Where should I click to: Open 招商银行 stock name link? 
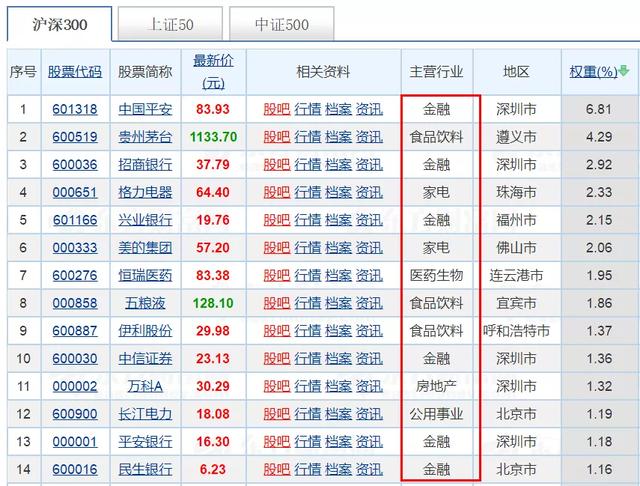pos(145,164)
